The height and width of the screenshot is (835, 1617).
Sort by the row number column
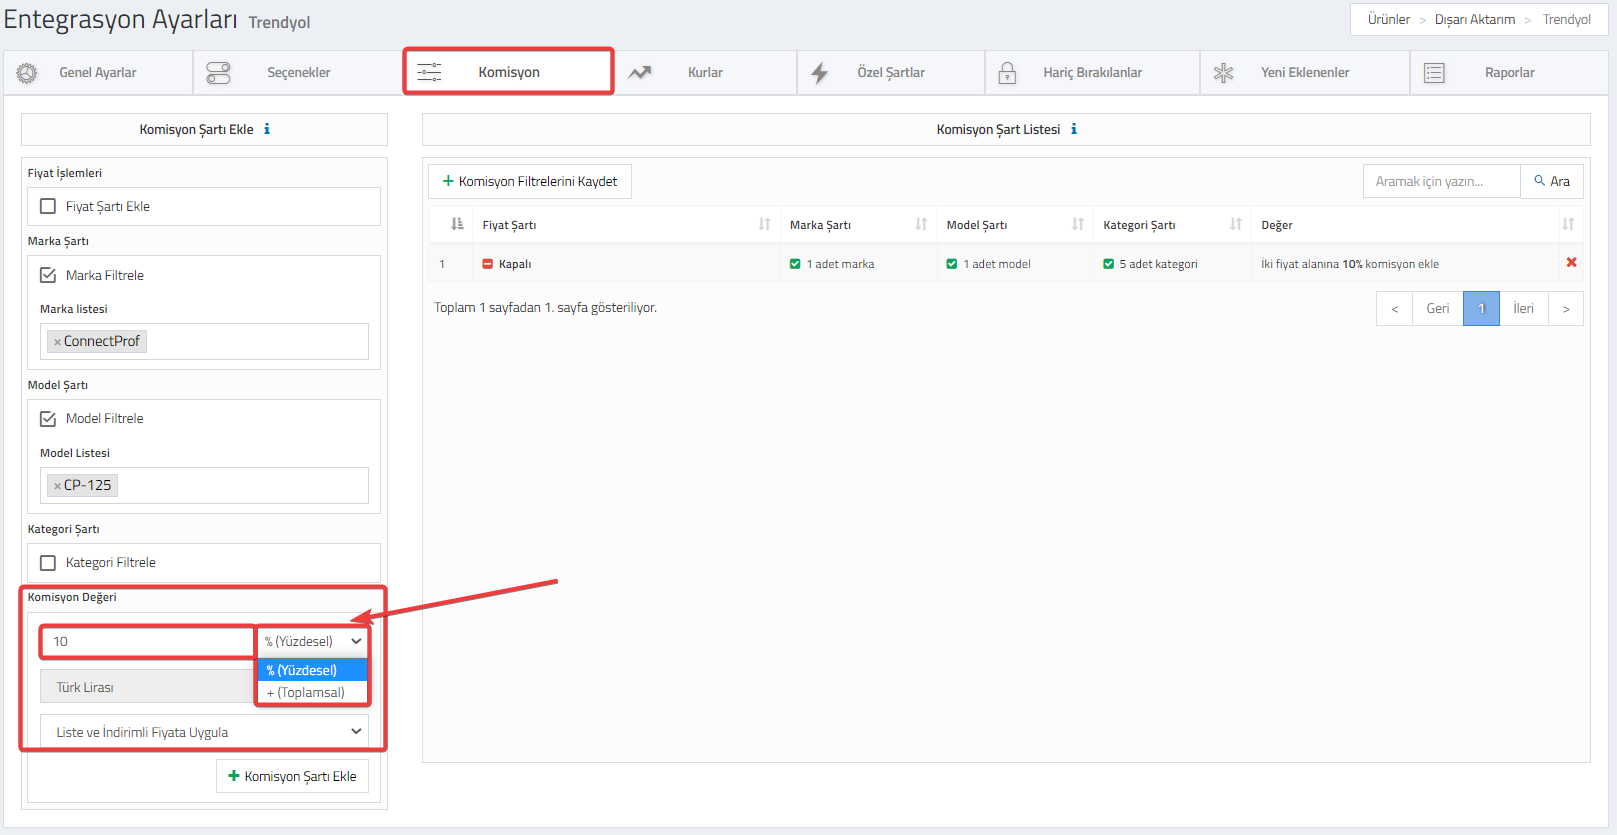[457, 224]
